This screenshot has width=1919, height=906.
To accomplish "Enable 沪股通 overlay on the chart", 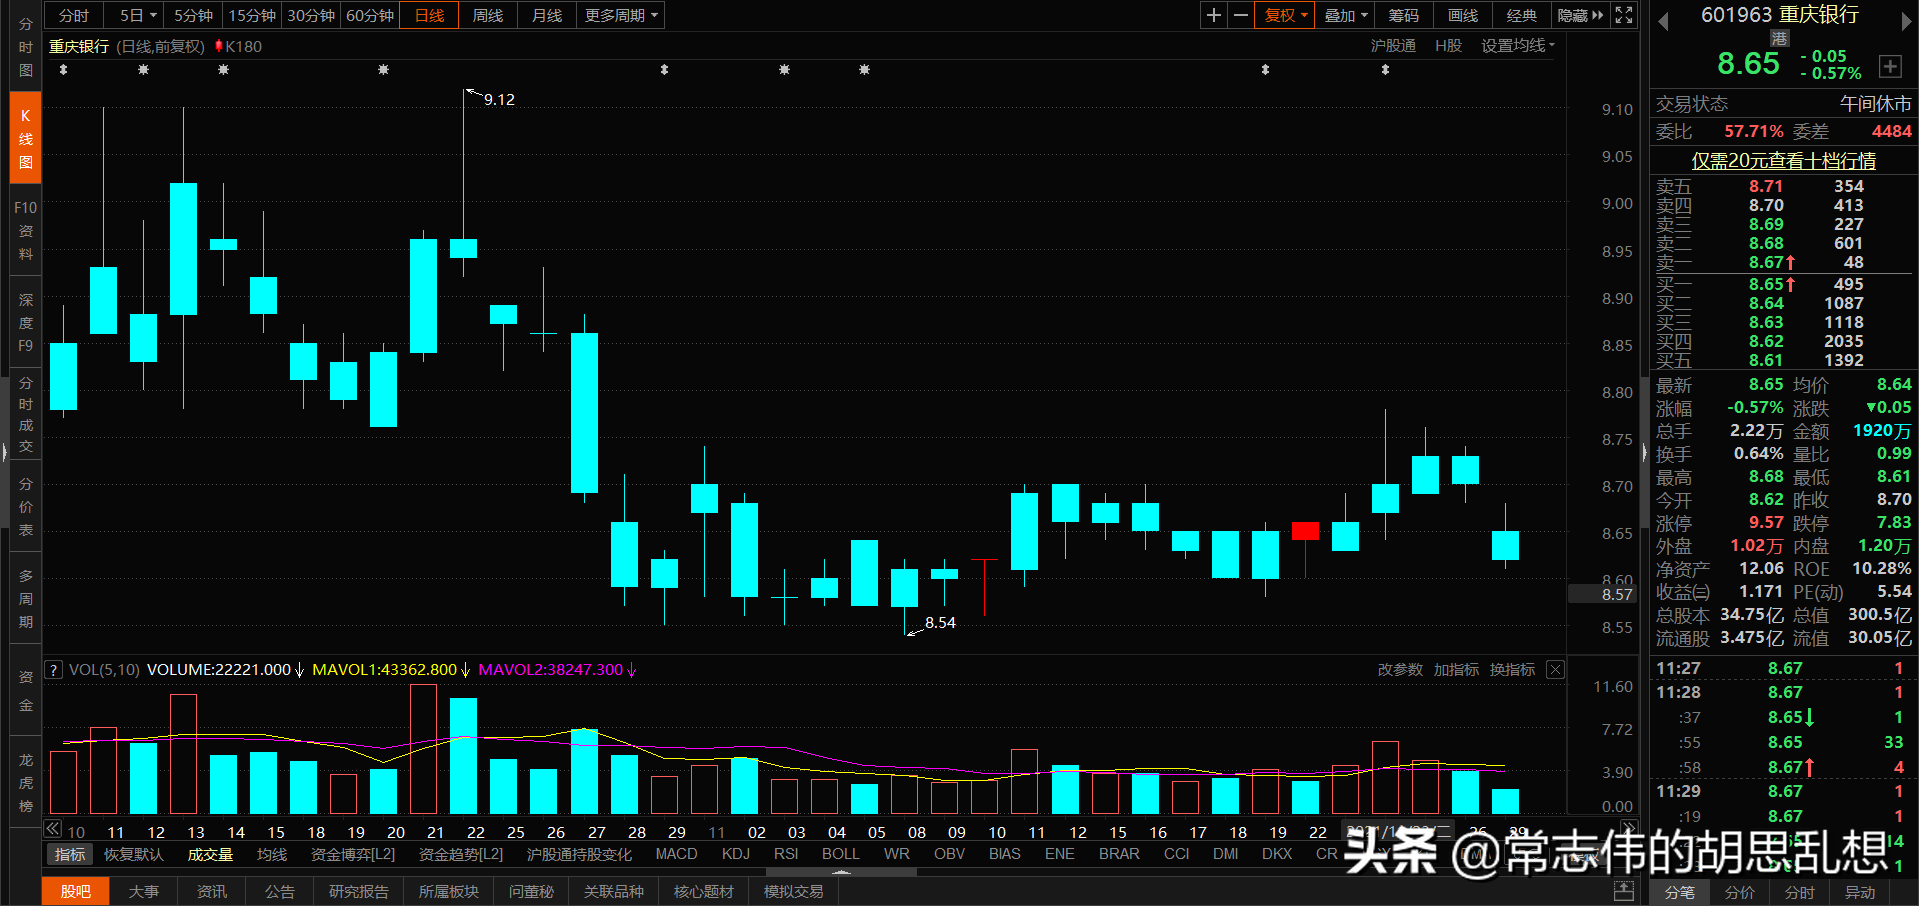I will (1394, 45).
